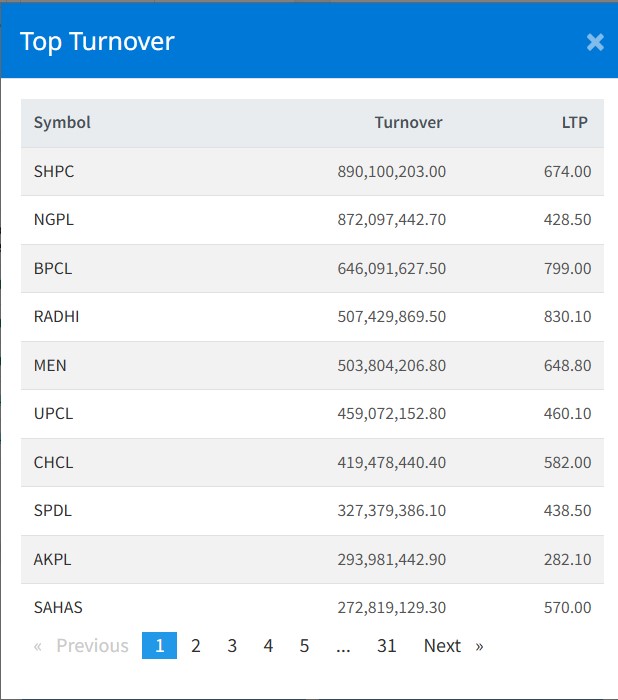The width and height of the screenshot is (618, 700).
Task: Click the SAHAS symbol entry
Action: pyautogui.click(x=58, y=608)
